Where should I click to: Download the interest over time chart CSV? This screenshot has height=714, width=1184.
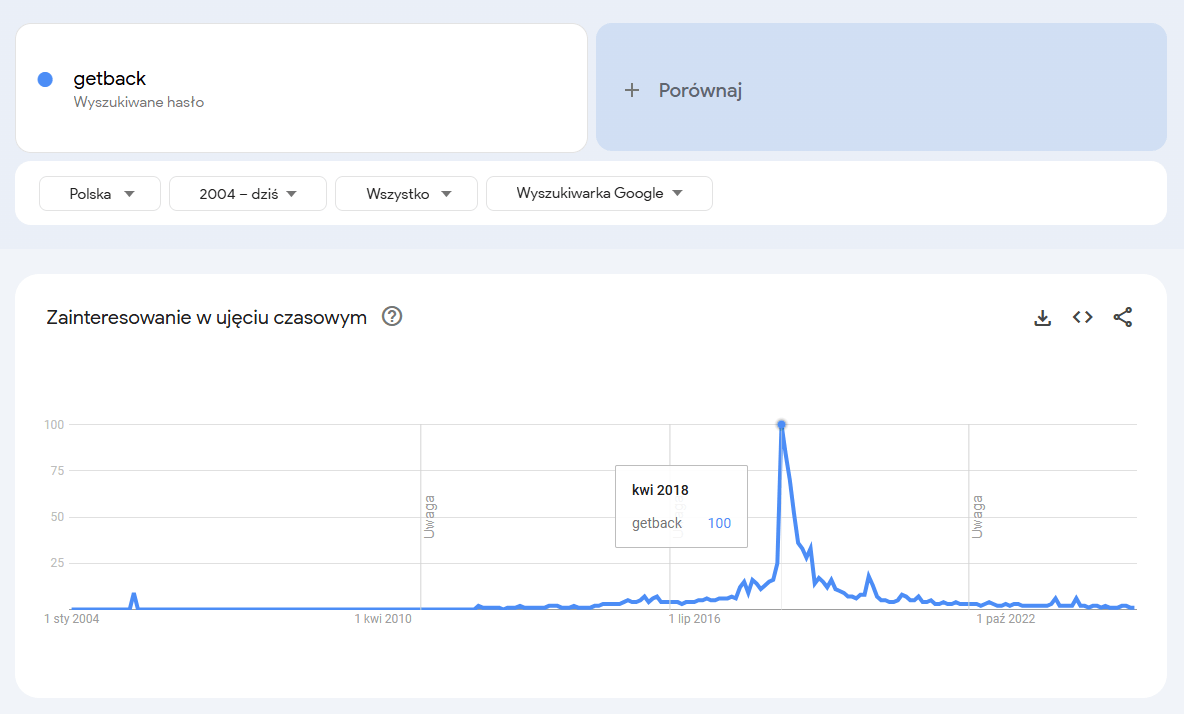click(x=1042, y=318)
